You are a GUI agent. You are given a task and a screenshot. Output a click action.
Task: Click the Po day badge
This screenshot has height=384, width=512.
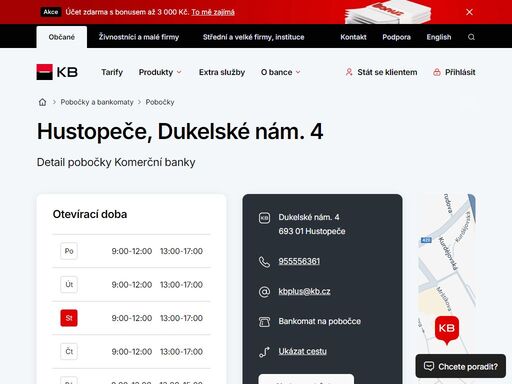click(x=69, y=251)
